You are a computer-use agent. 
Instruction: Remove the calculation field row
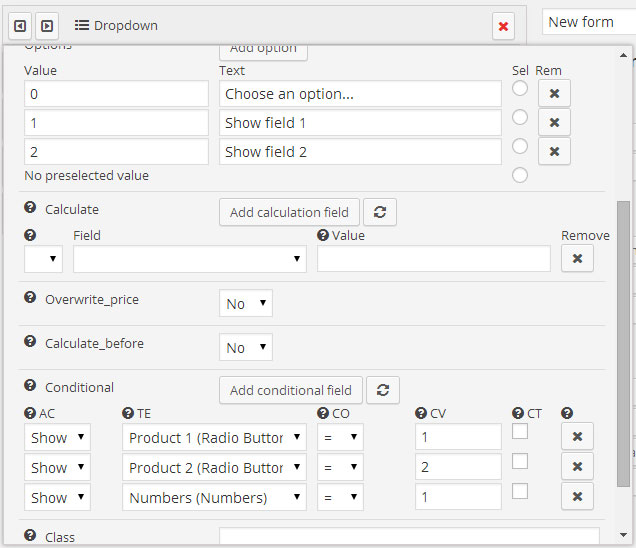577,258
